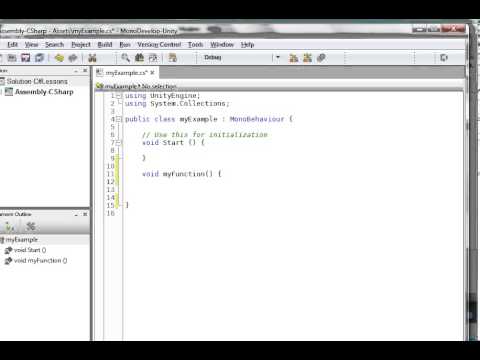Image resolution: width=480 pixels, height=360 pixels.
Task: Open the Run menu
Action: tap(125, 44)
